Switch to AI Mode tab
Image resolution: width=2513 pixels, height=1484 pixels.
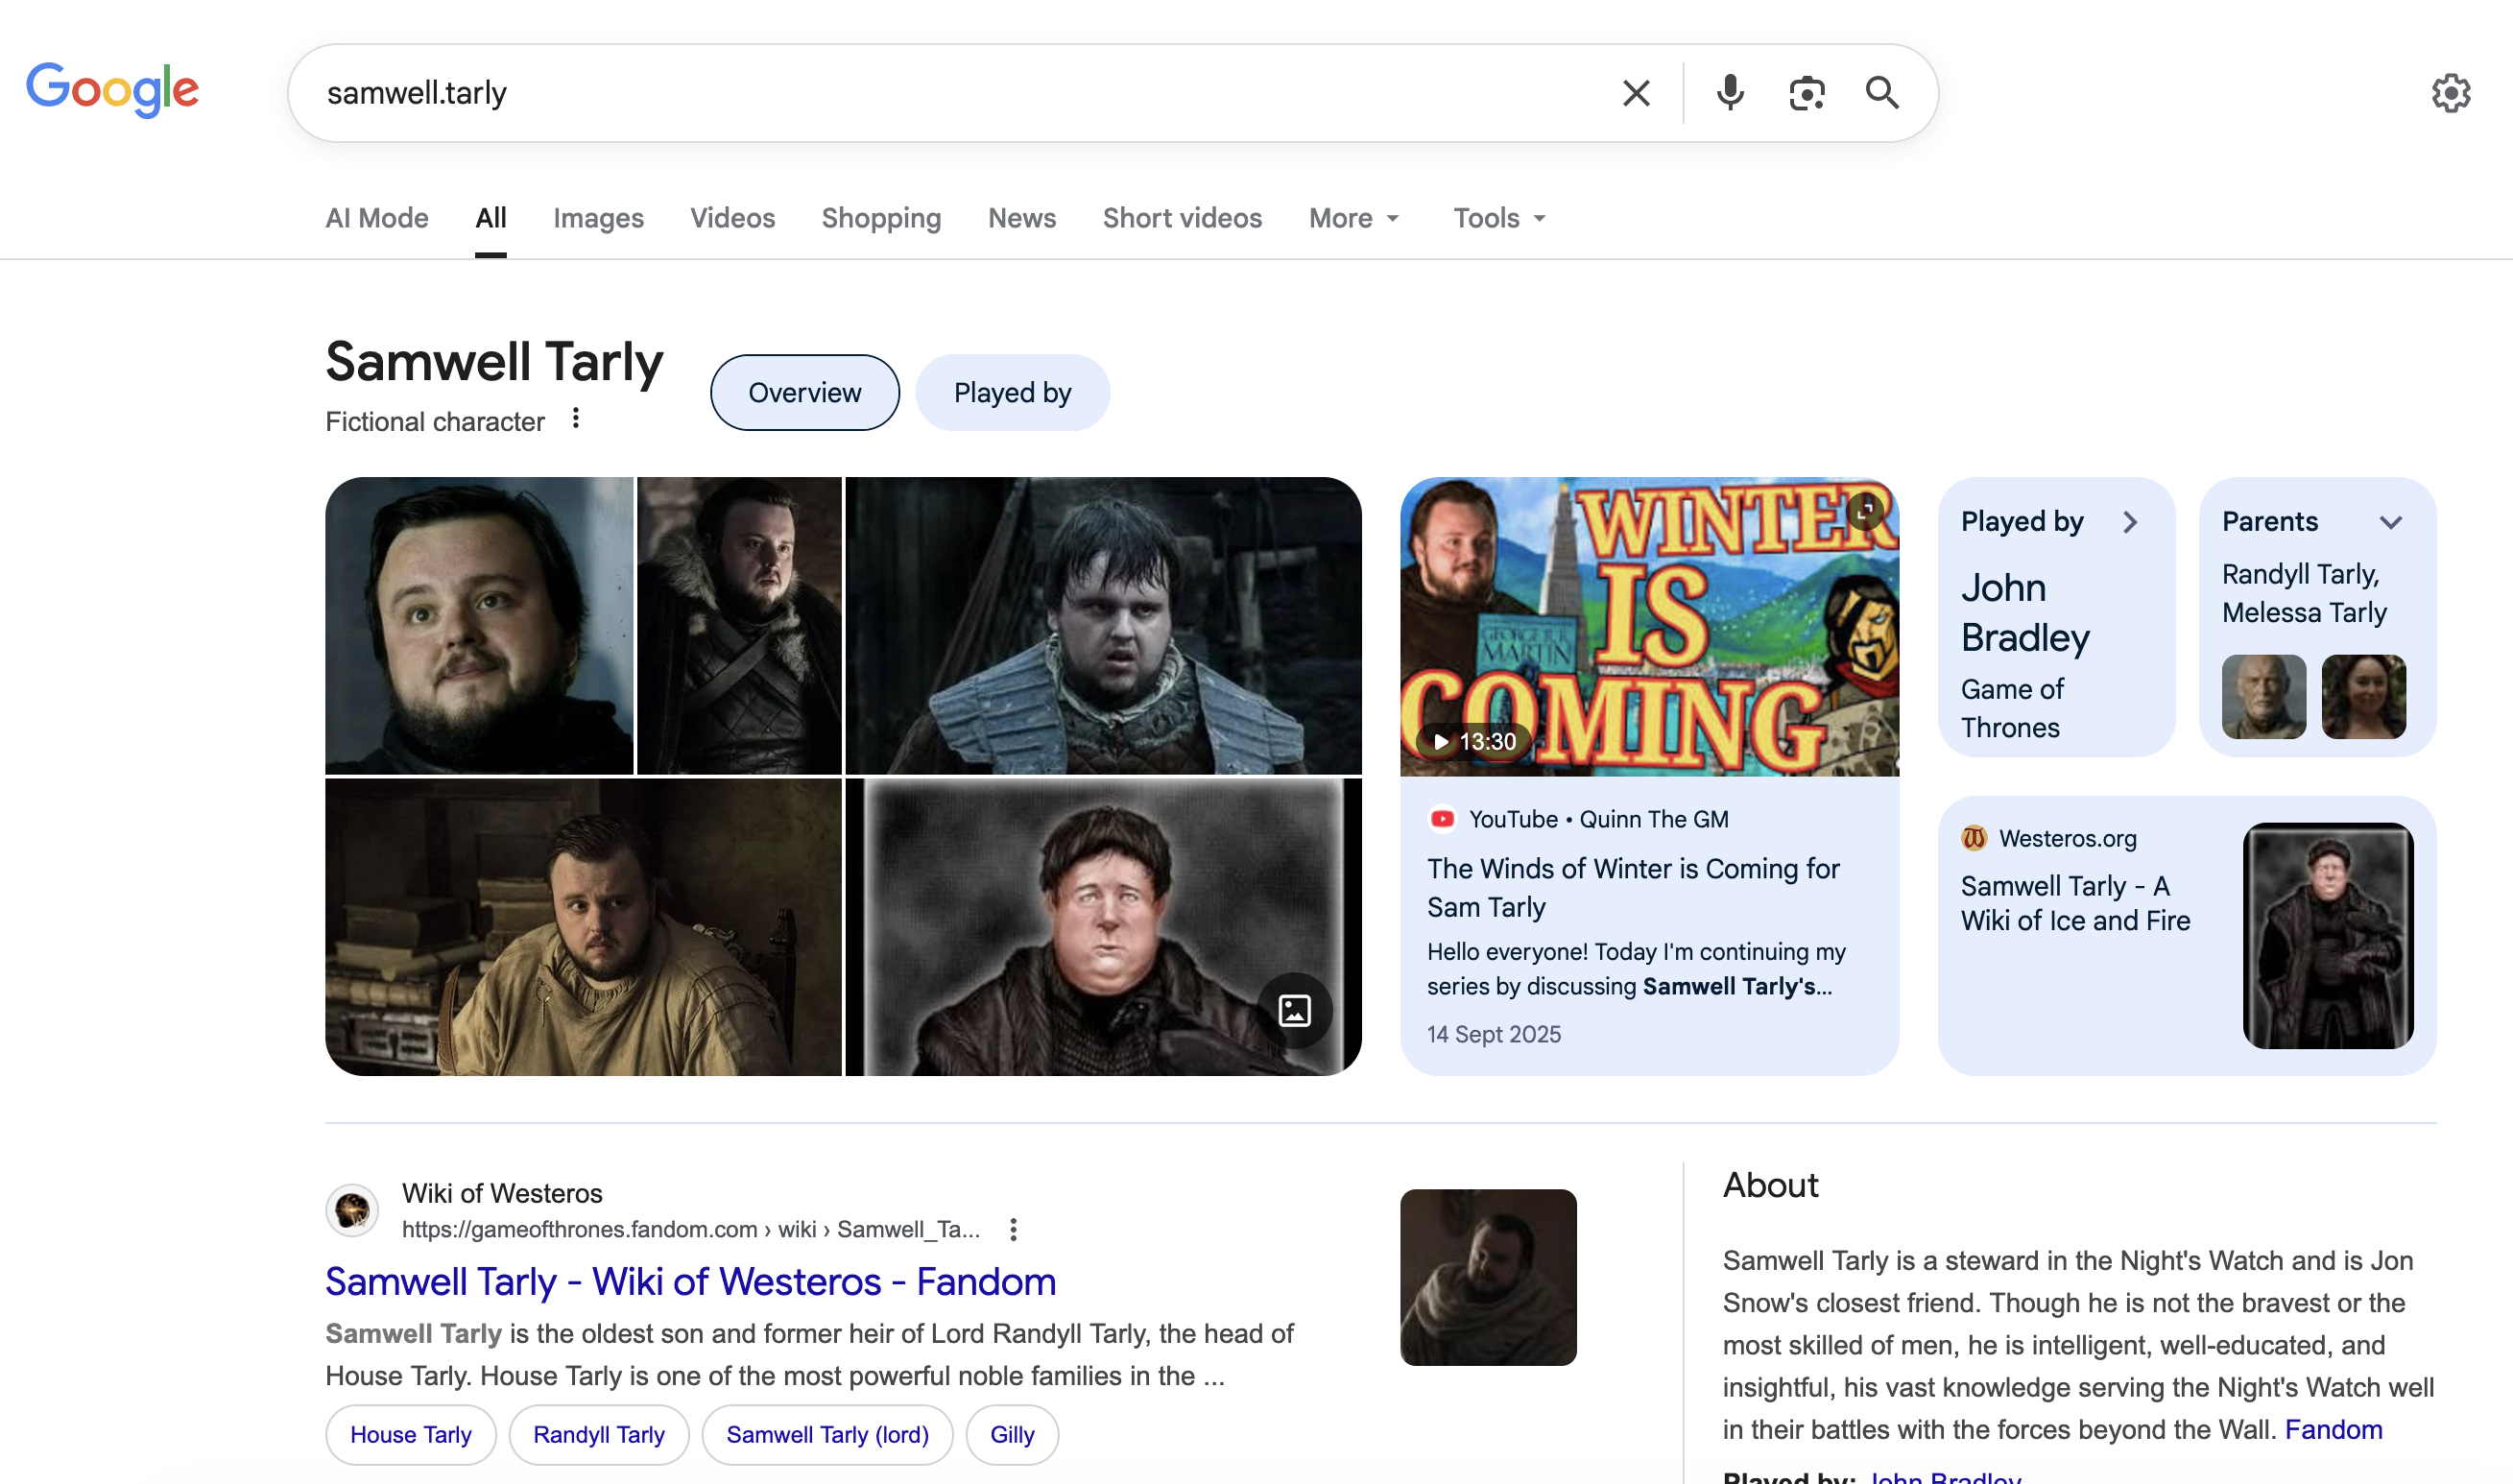coord(377,218)
